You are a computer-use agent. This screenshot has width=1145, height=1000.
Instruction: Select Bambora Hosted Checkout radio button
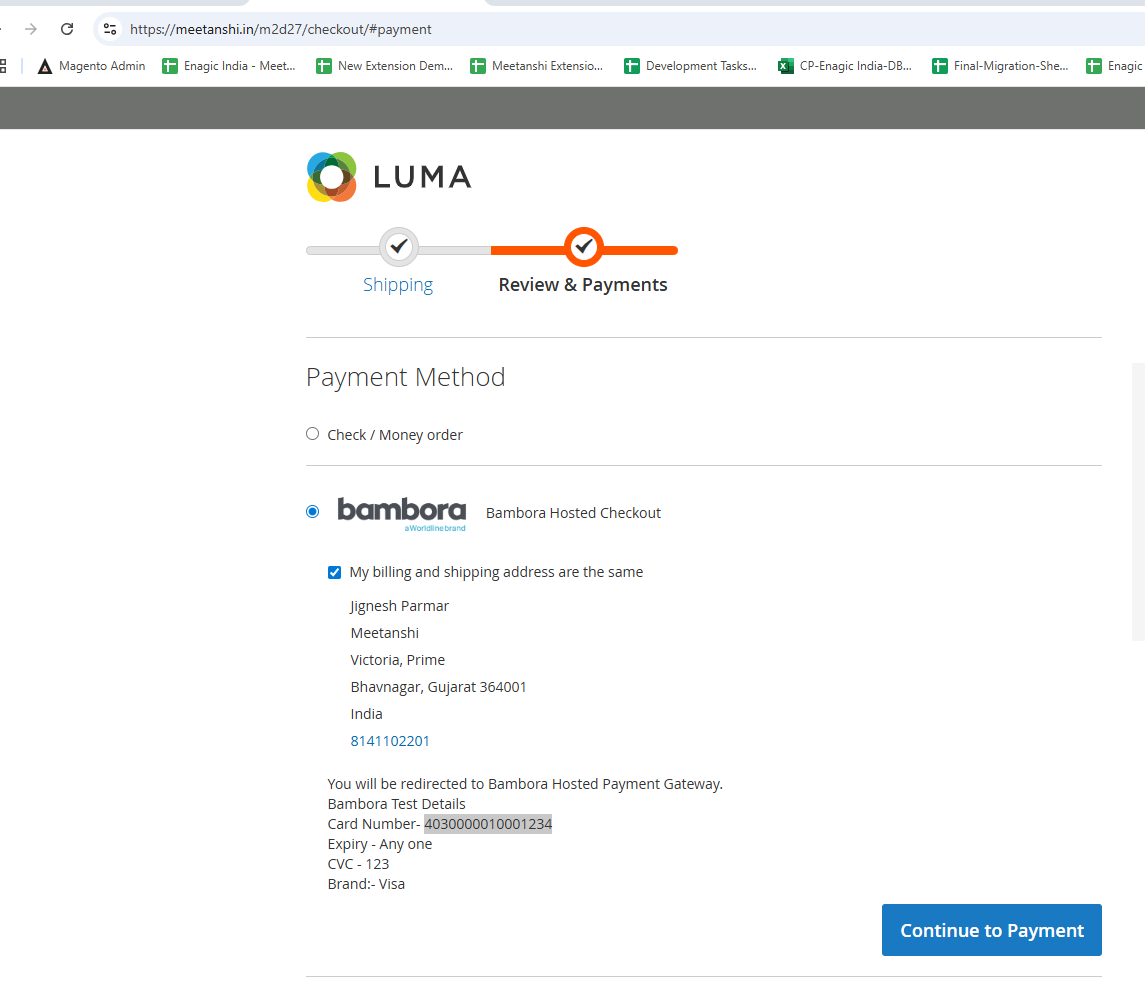tap(313, 511)
